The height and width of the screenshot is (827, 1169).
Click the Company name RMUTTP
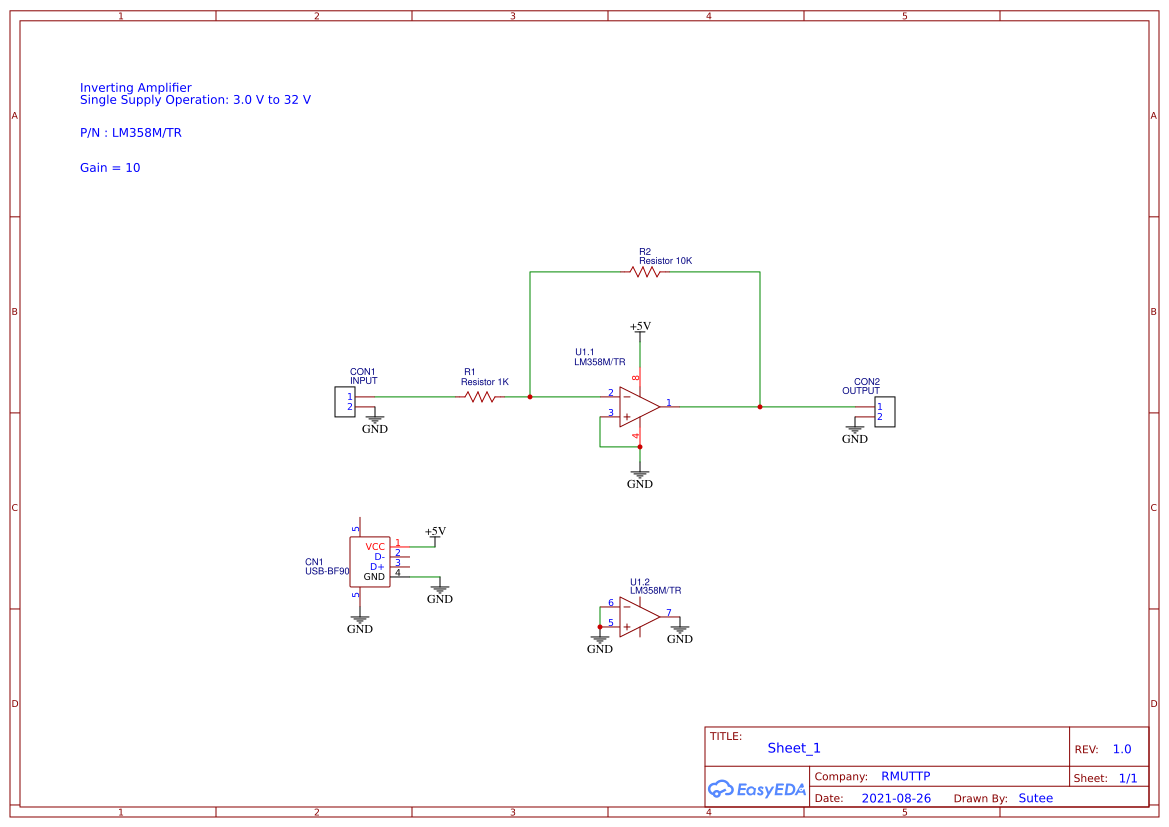tap(907, 775)
